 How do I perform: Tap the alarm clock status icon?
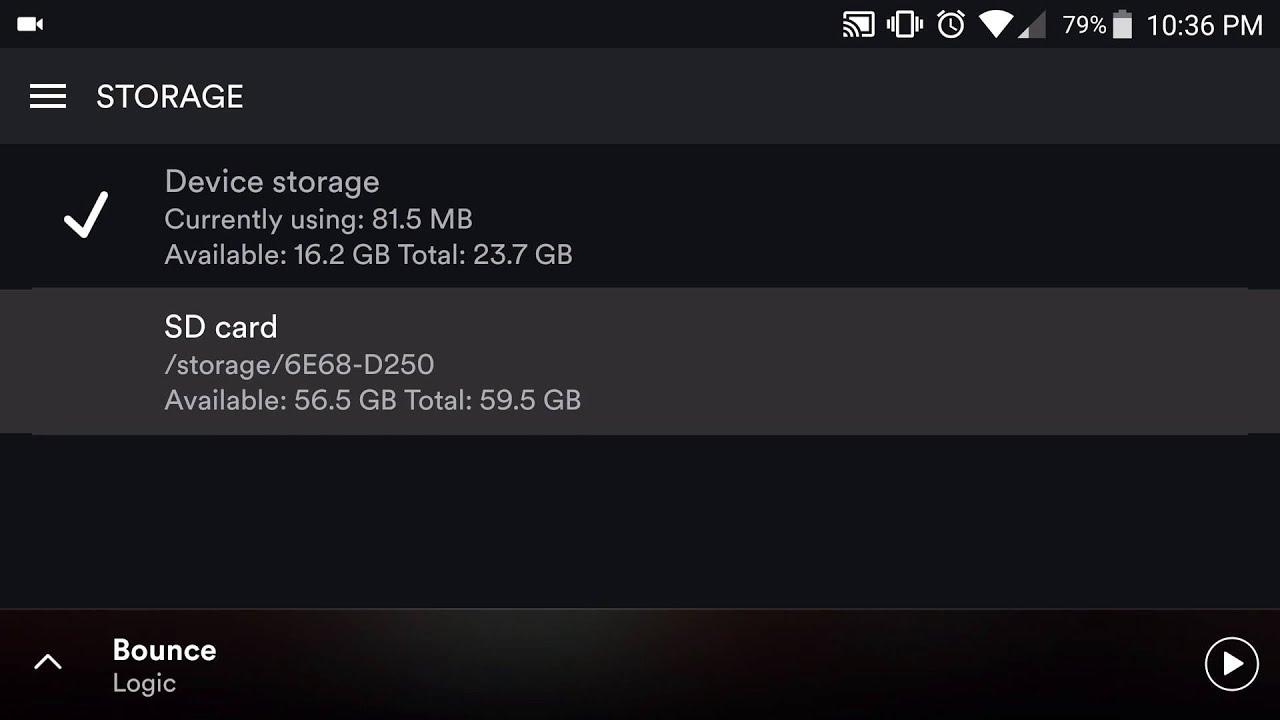click(950, 25)
